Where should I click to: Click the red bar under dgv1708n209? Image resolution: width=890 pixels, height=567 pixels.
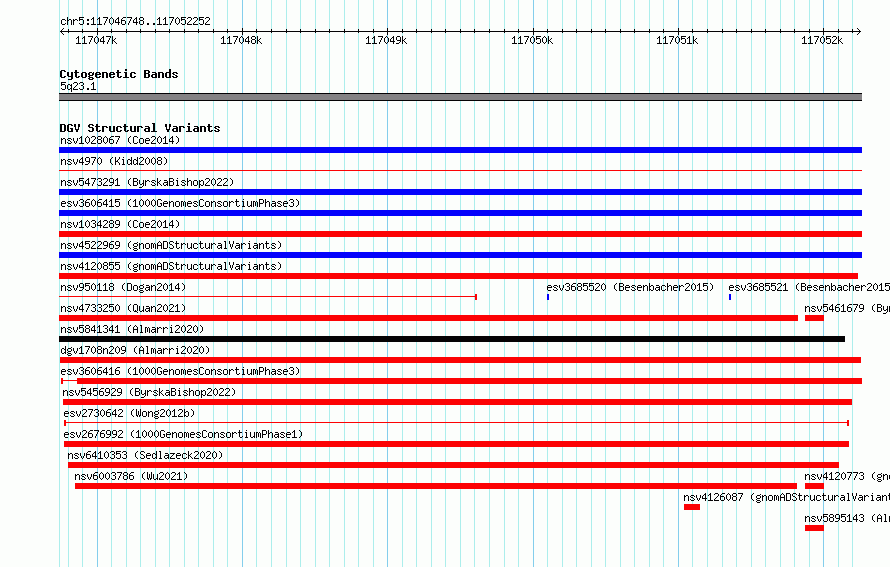[x=460, y=360]
